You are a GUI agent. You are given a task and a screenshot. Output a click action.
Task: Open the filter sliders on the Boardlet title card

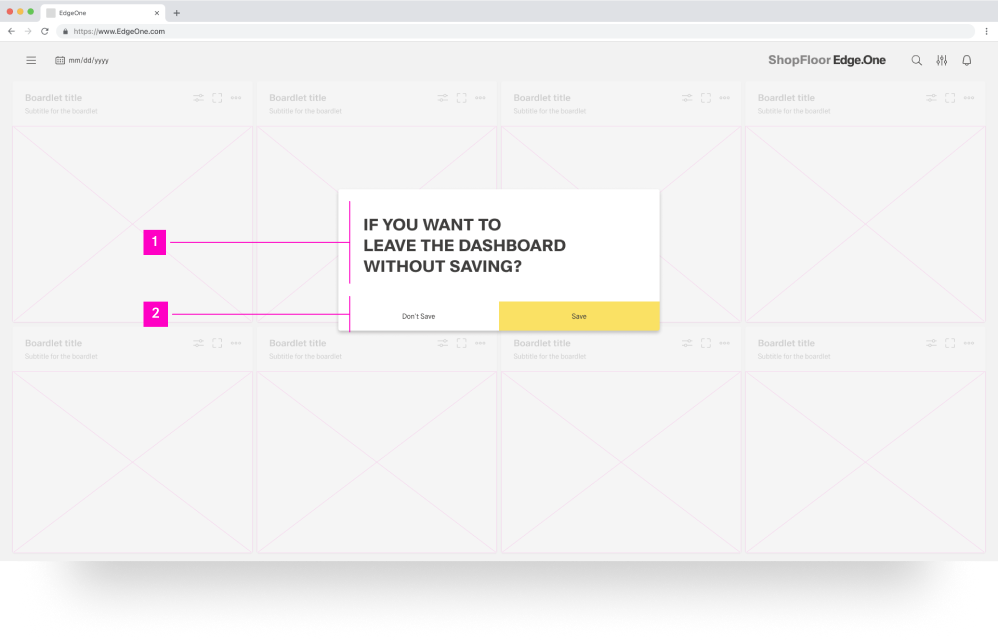coord(198,97)
